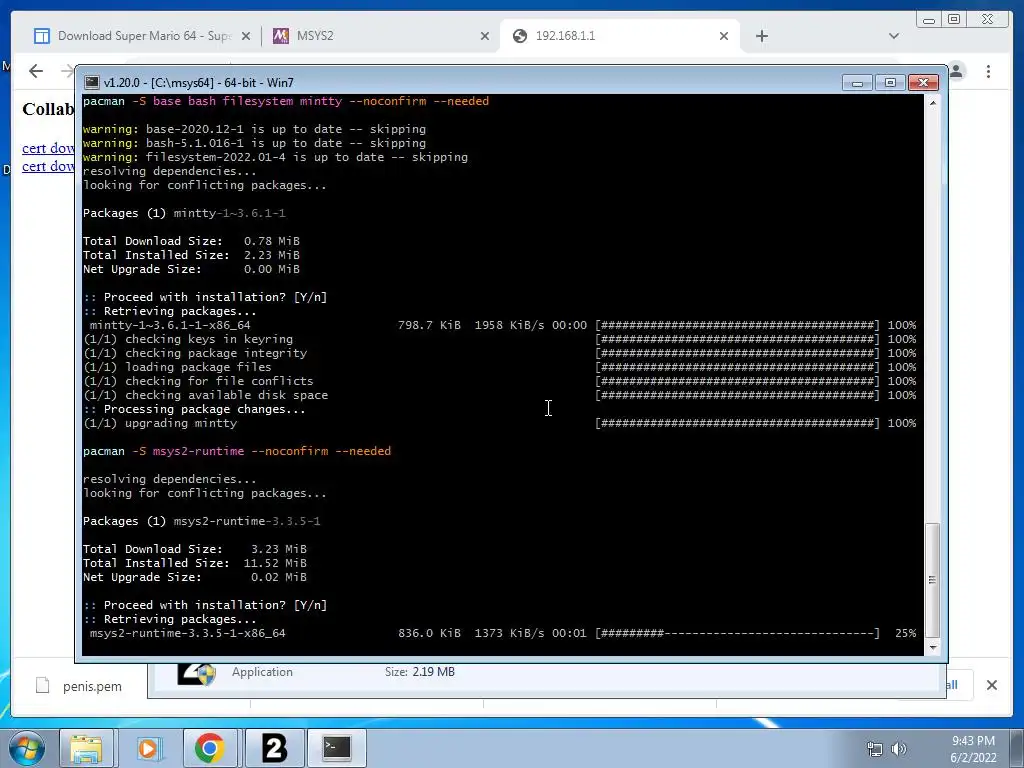The image size is (1024, 768).
Task: Minimize the Chrome browser window
Action: [x=928, y=20]
